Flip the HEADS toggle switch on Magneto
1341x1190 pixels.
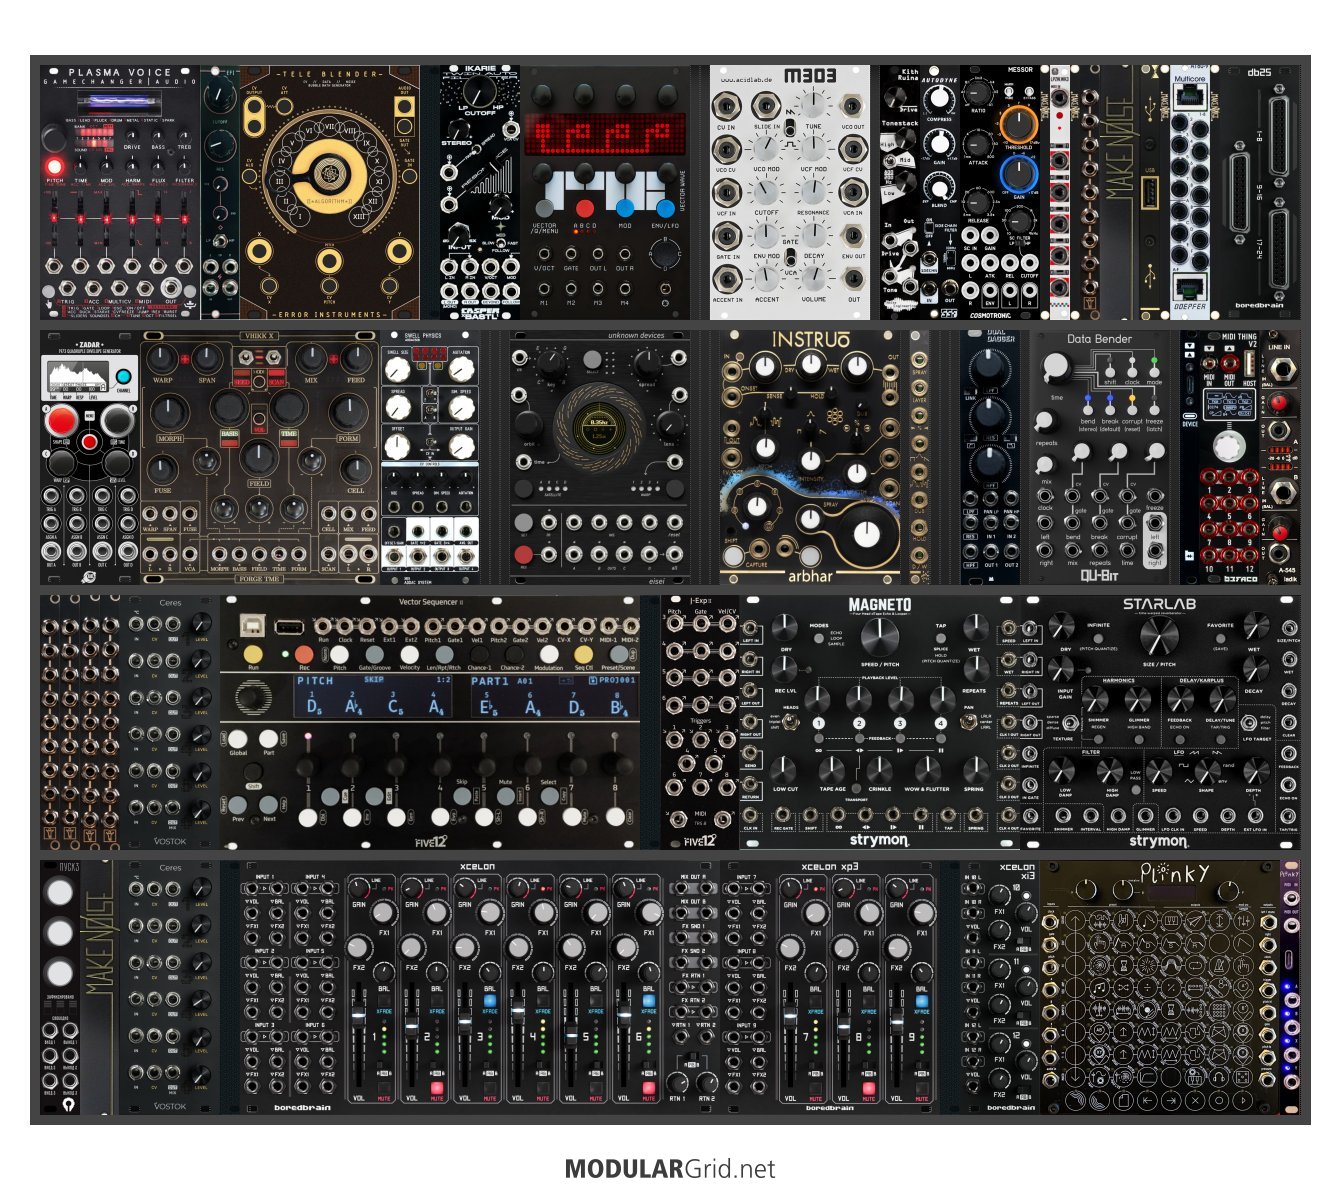(x=791, y=723)
